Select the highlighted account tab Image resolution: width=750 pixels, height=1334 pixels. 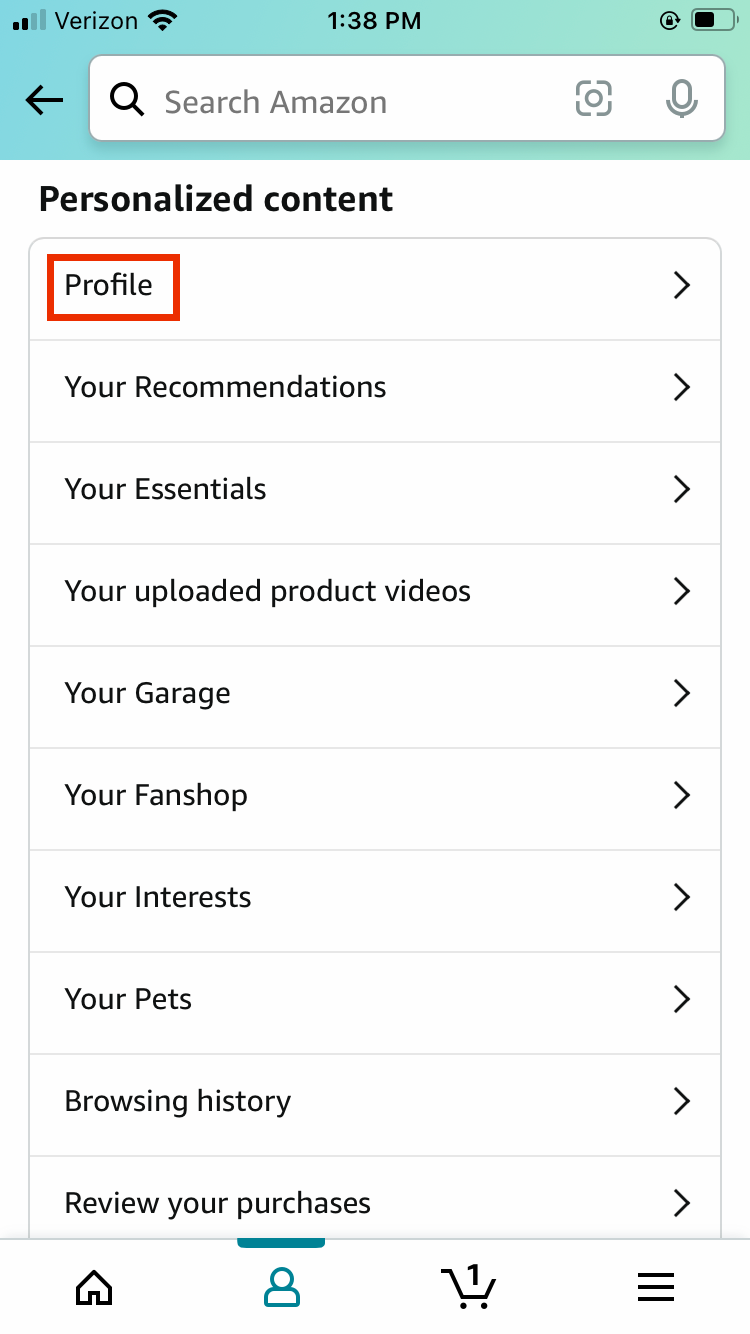point(281,1287)
